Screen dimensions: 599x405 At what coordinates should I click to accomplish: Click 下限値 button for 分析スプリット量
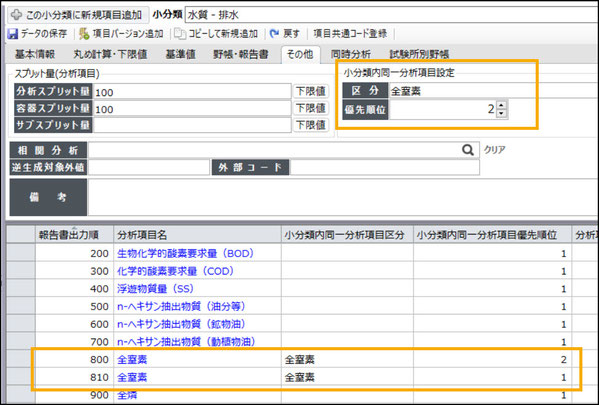tap(311, 91)
